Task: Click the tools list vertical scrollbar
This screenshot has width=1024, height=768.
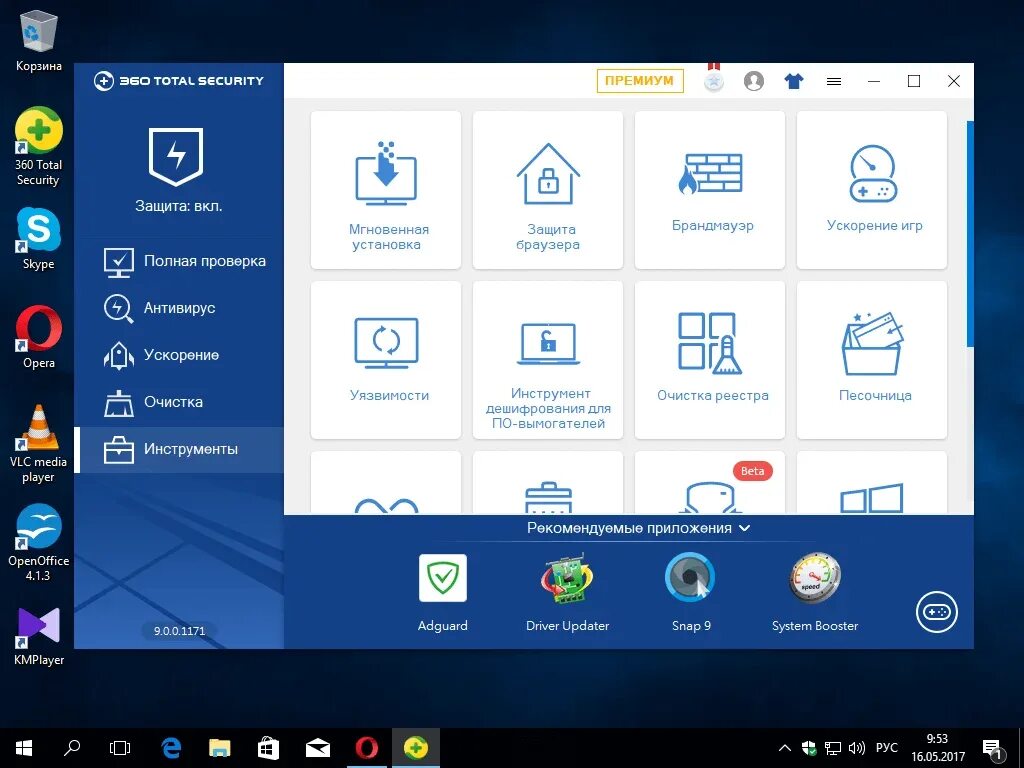Action: (969, 232)
